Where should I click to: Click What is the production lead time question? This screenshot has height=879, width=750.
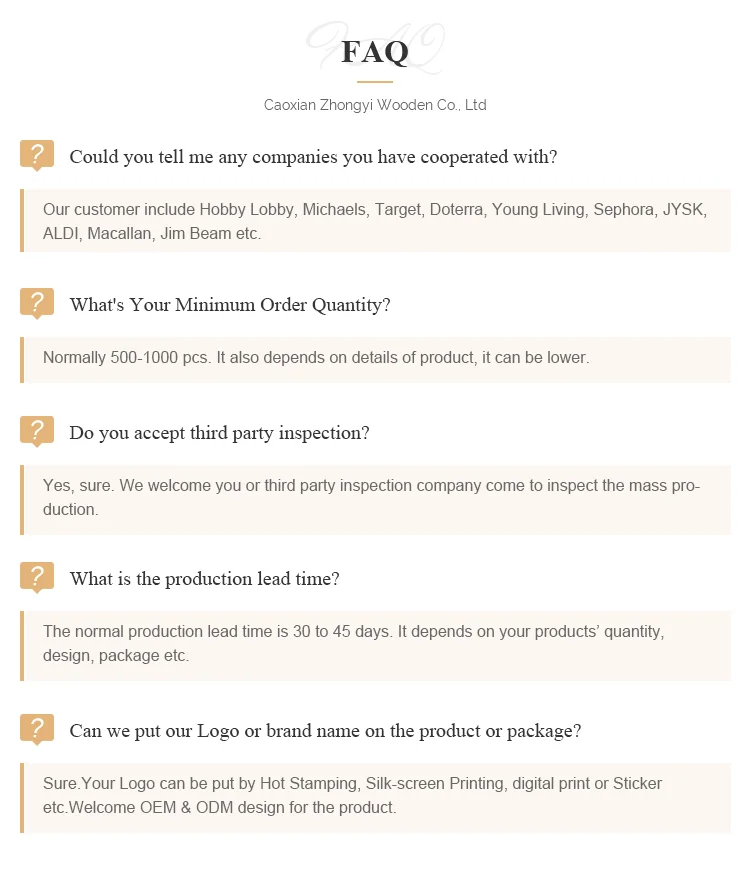point(204,579)
